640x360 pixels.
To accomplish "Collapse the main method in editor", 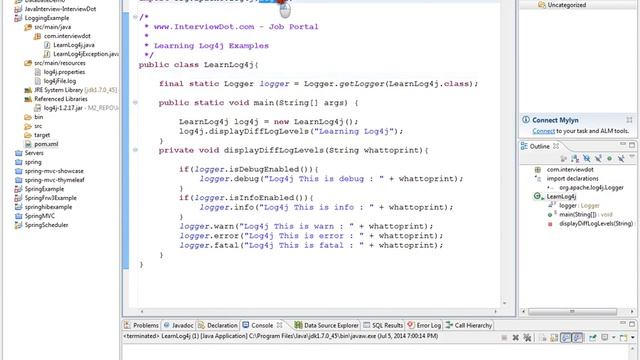I will click(x=135, y=102).
